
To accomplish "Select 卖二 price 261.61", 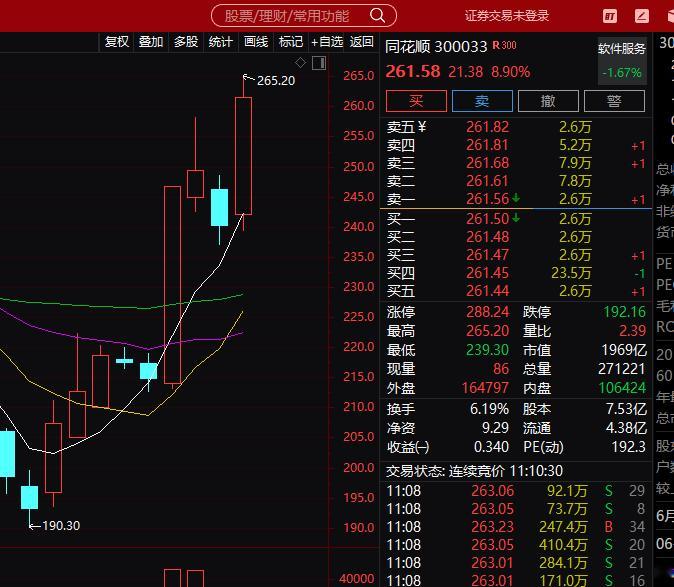I will click(487, 181).
